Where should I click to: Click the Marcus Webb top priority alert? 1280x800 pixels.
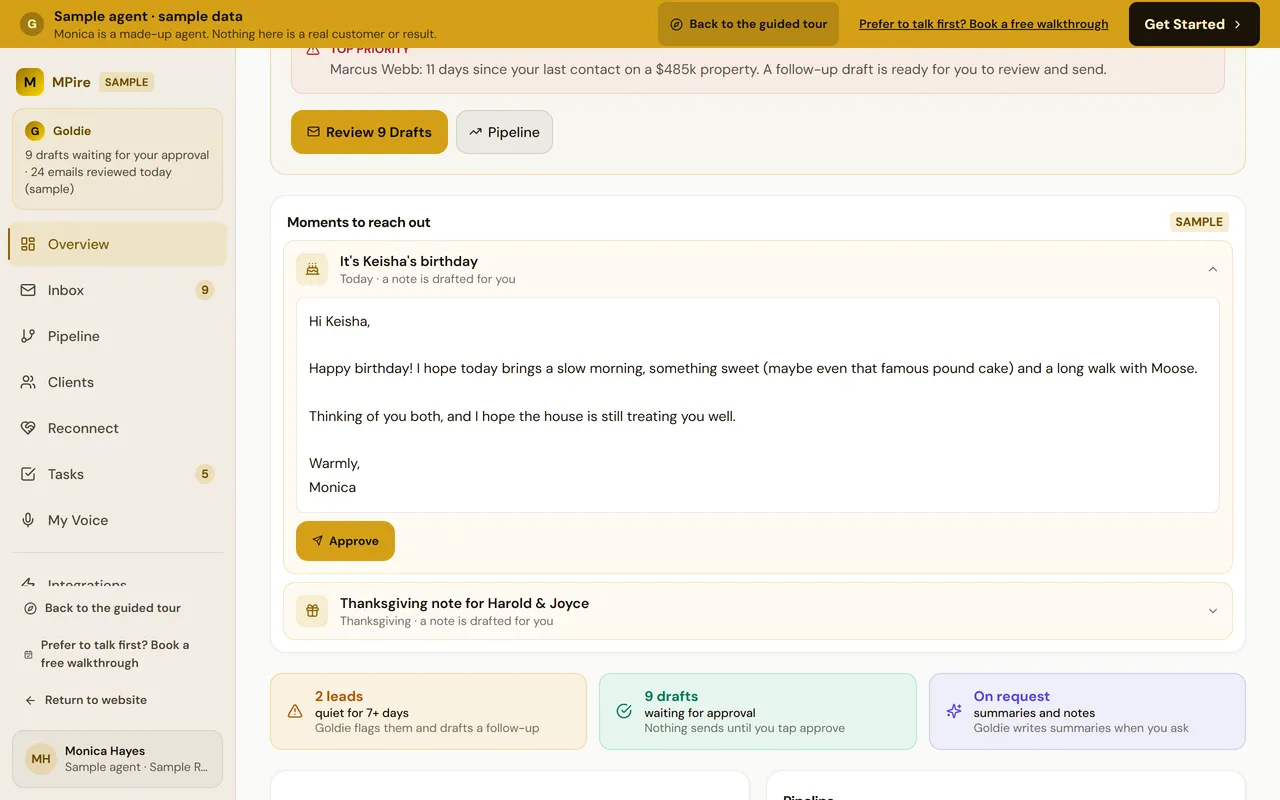click(x=758, y=69)
